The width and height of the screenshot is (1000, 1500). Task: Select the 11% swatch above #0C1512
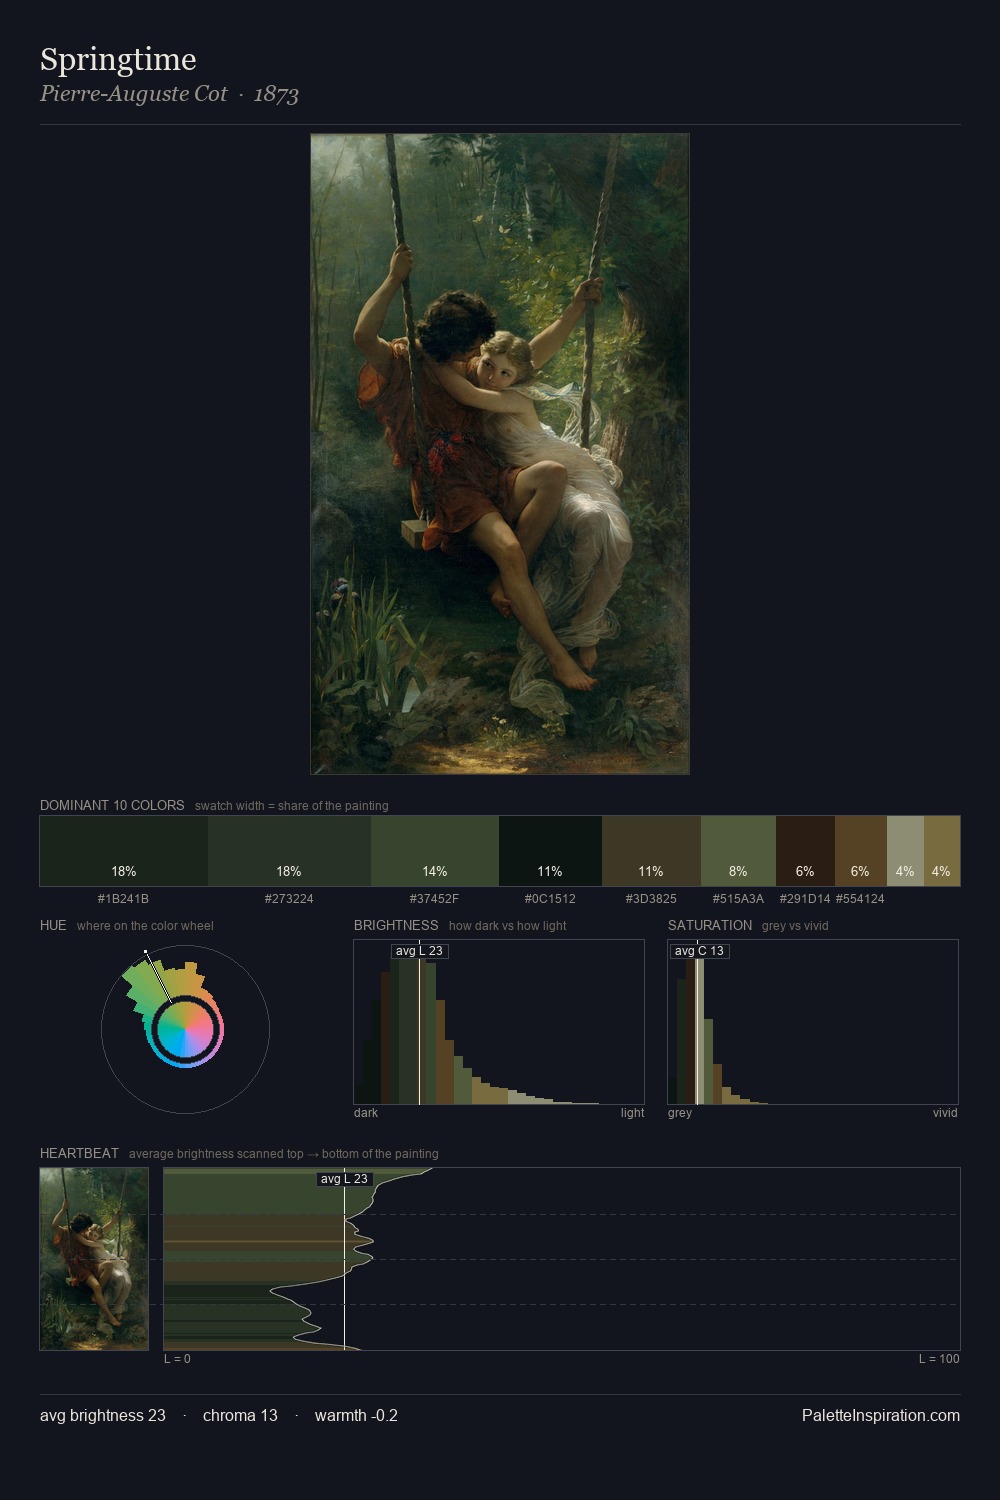tap(550, 851)
